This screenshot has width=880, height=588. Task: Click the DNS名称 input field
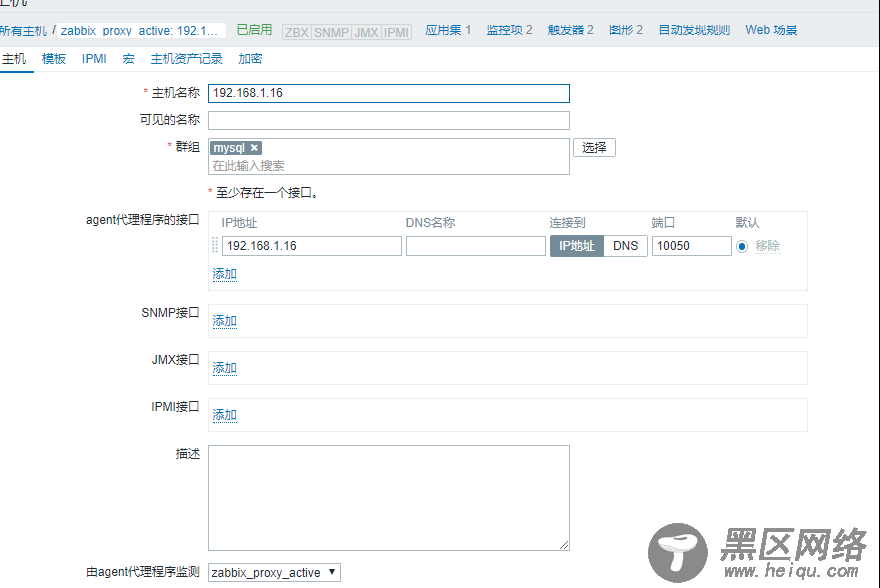pos(476,246)
